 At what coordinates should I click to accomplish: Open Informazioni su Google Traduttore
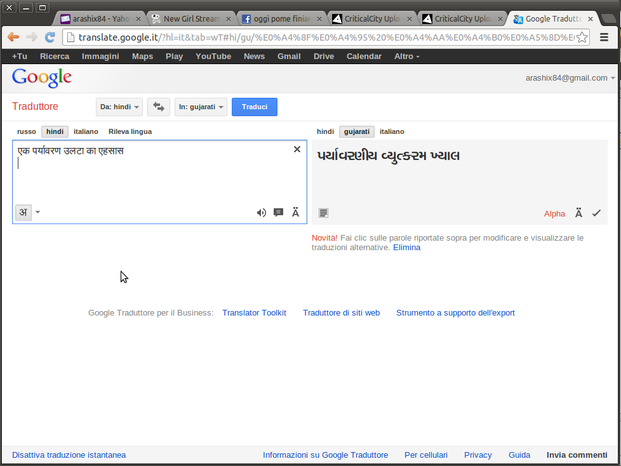tap(325, 455)
